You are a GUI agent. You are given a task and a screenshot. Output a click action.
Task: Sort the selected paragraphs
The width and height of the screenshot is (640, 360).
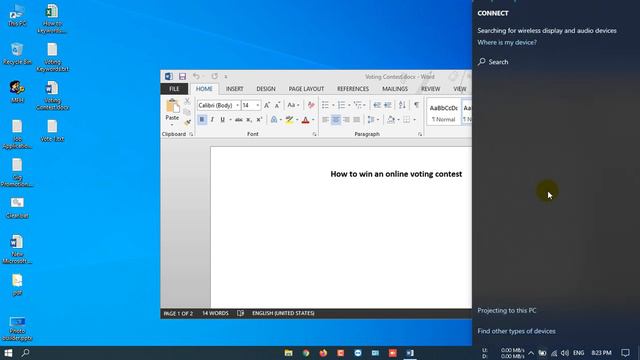(x=402, y=105)
